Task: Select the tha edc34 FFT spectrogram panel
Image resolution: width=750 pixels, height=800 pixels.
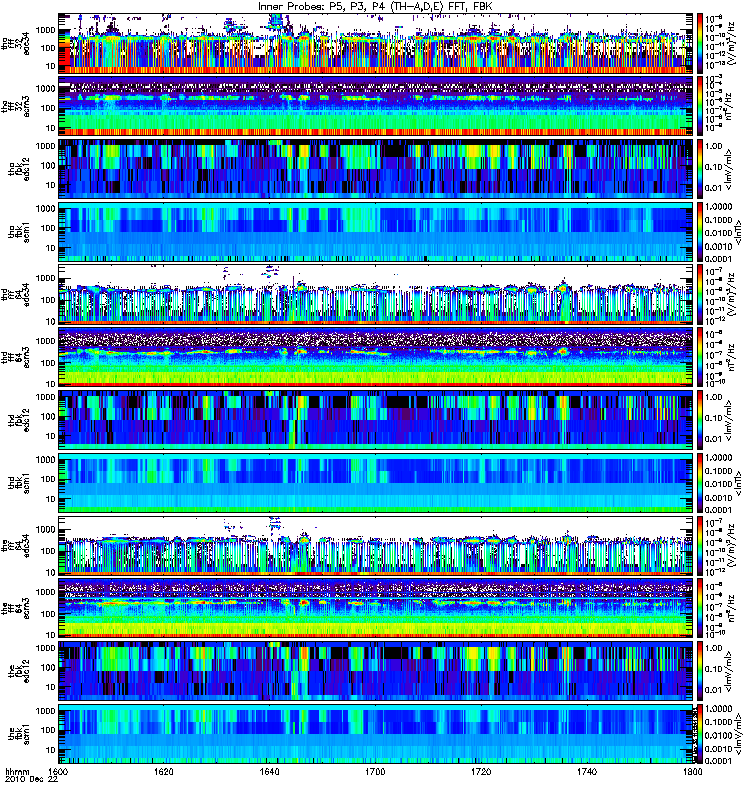Action: coord(376,44)
